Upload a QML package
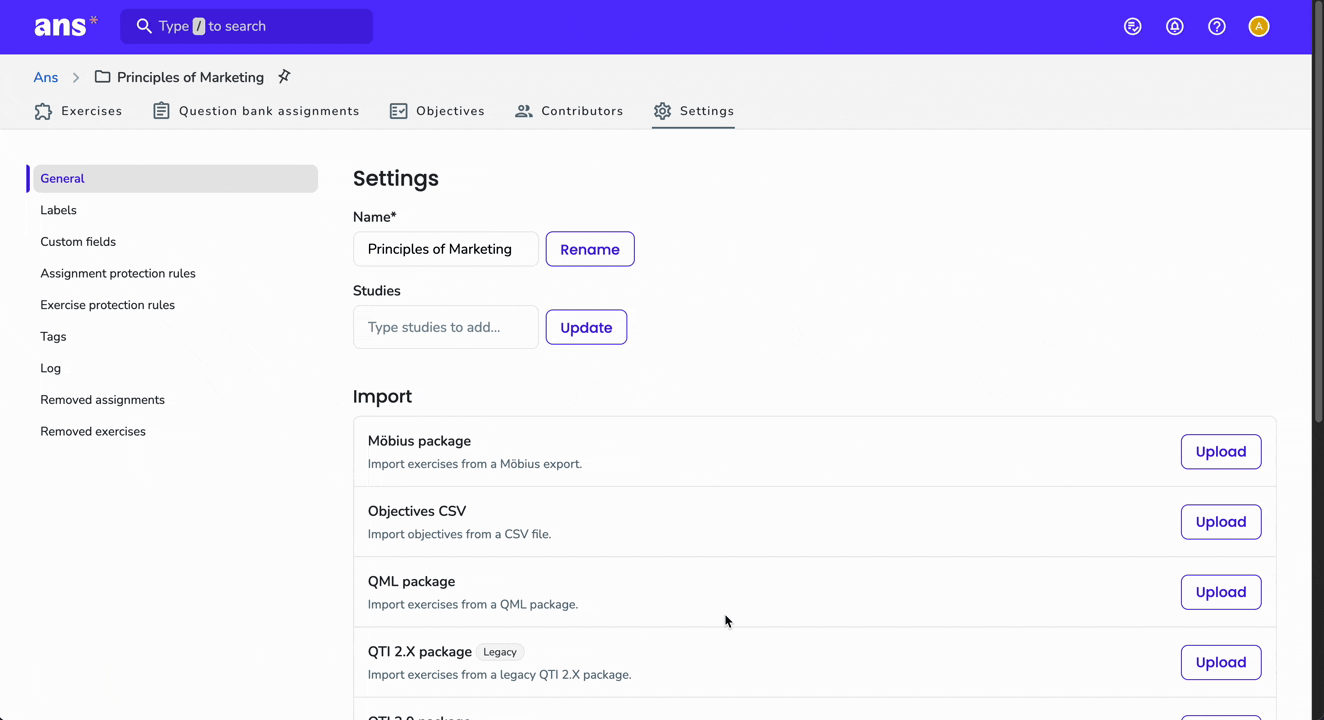1324x720 pixels. (1221, 592)
